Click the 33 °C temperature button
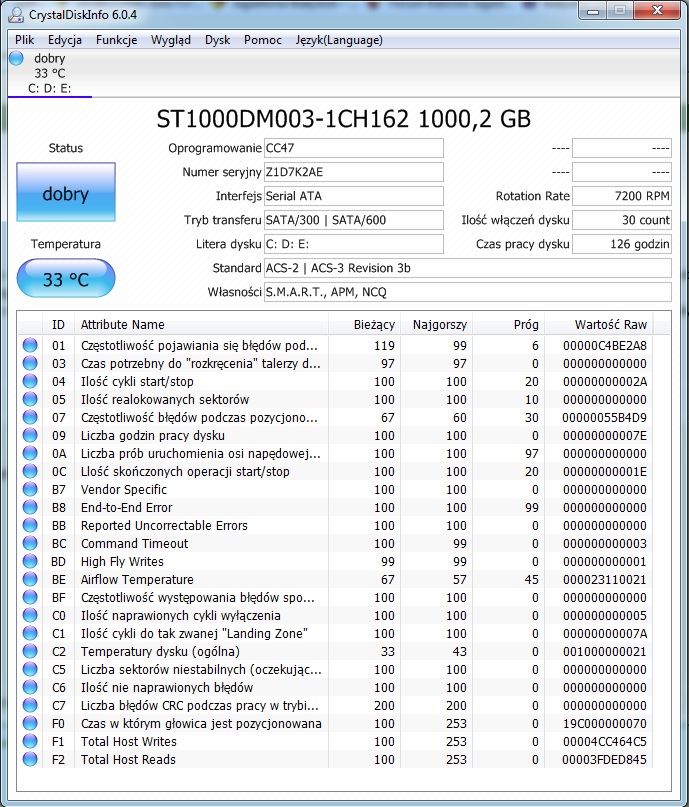The height and width of the screenshot is (807, 689). [66, 278]
